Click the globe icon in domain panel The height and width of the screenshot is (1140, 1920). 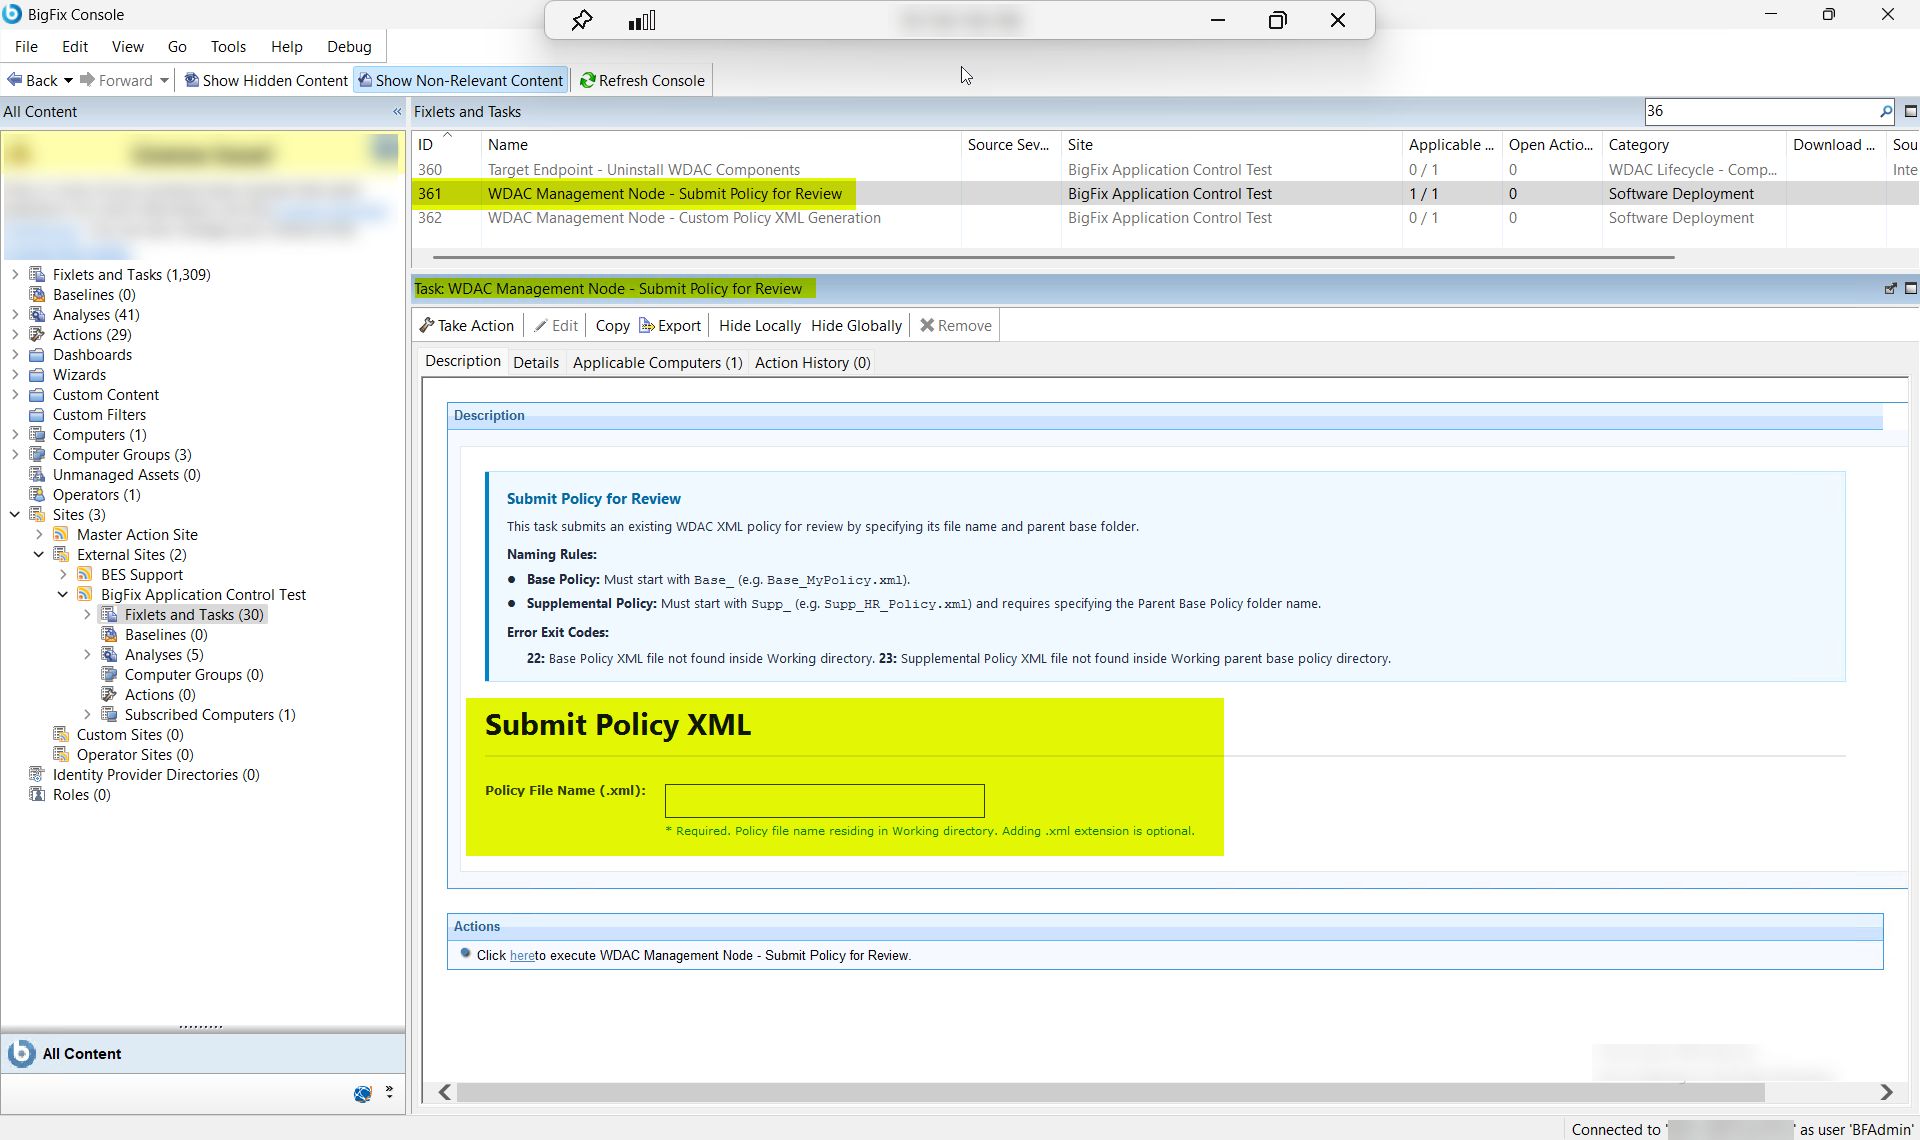[x=362, y=1094]
